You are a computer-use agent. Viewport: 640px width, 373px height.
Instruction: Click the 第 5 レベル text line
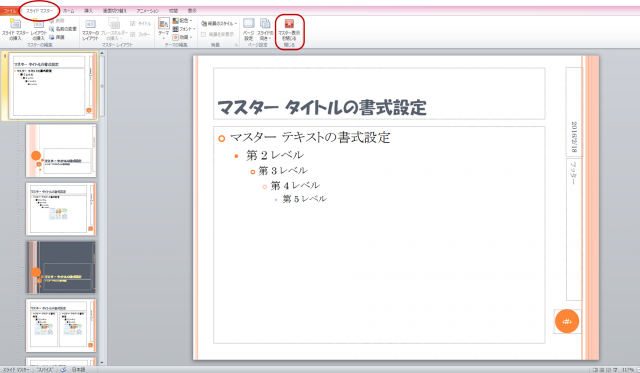coord(304,199)
